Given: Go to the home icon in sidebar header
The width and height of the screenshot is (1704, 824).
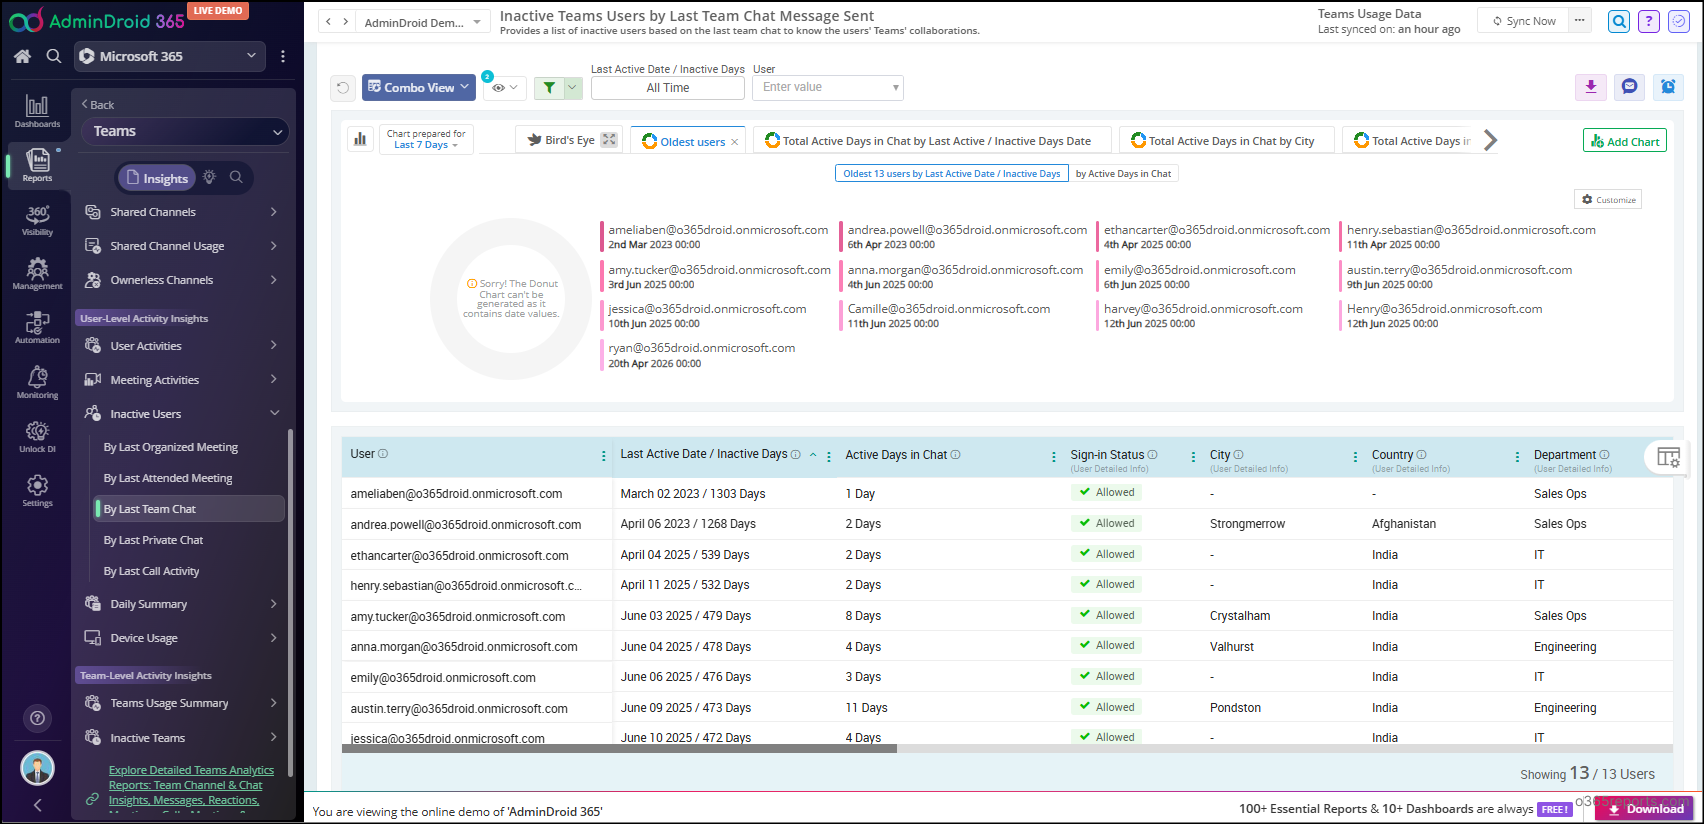Looking at the screenshot, I should (22, 57).
